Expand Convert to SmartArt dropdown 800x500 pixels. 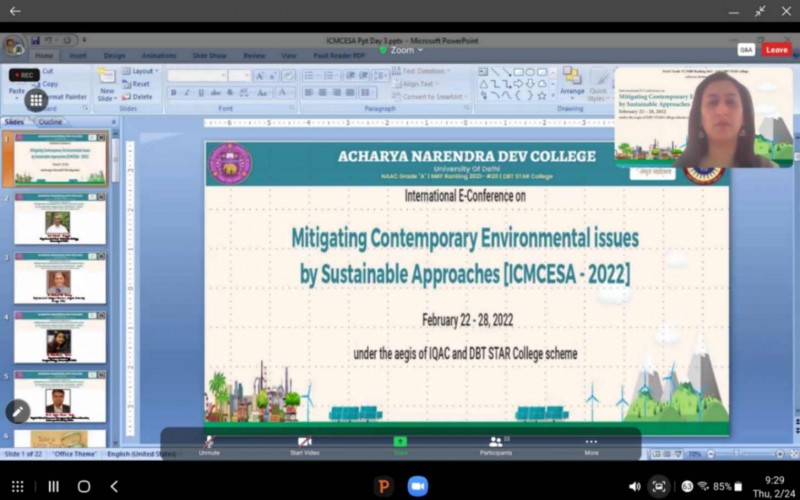click(430, 96)
